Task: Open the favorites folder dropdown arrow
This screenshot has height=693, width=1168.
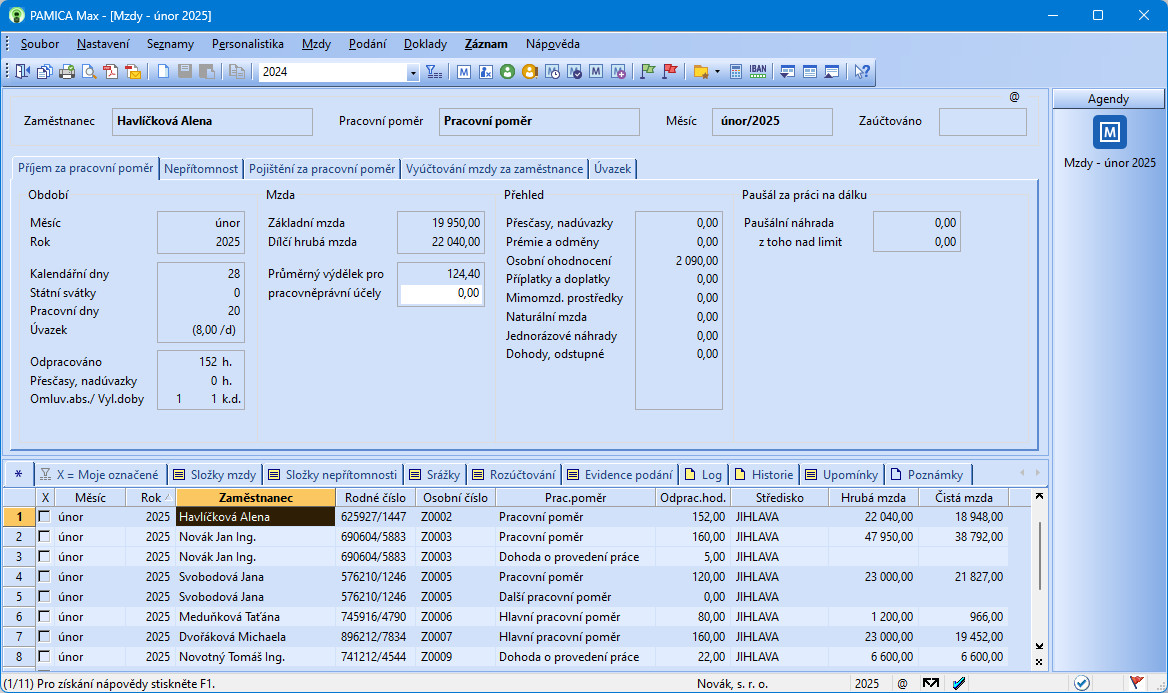Action: (x=717, y=72)
